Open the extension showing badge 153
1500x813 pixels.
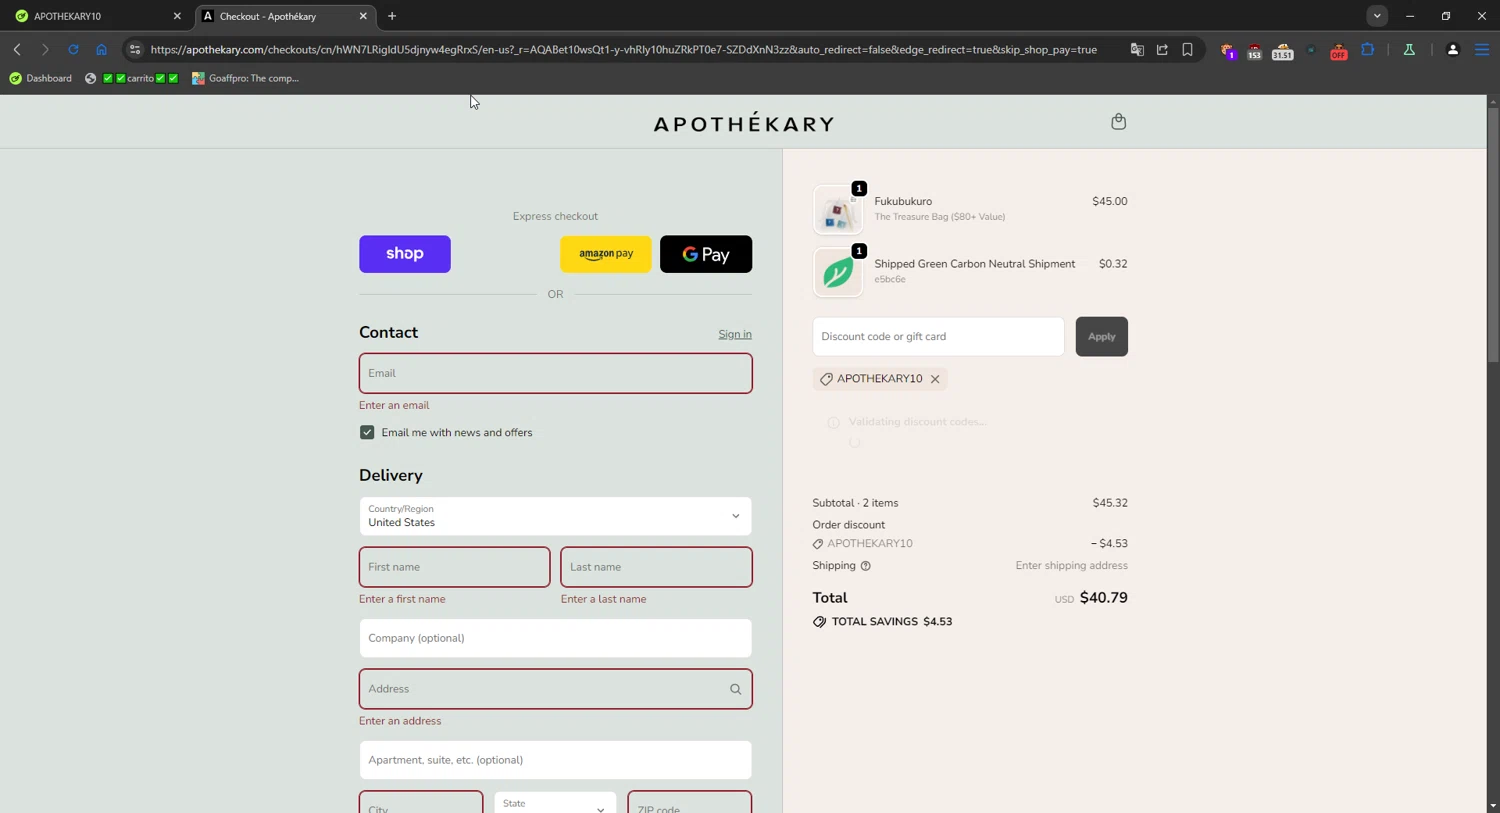(x=1254, y=51)
